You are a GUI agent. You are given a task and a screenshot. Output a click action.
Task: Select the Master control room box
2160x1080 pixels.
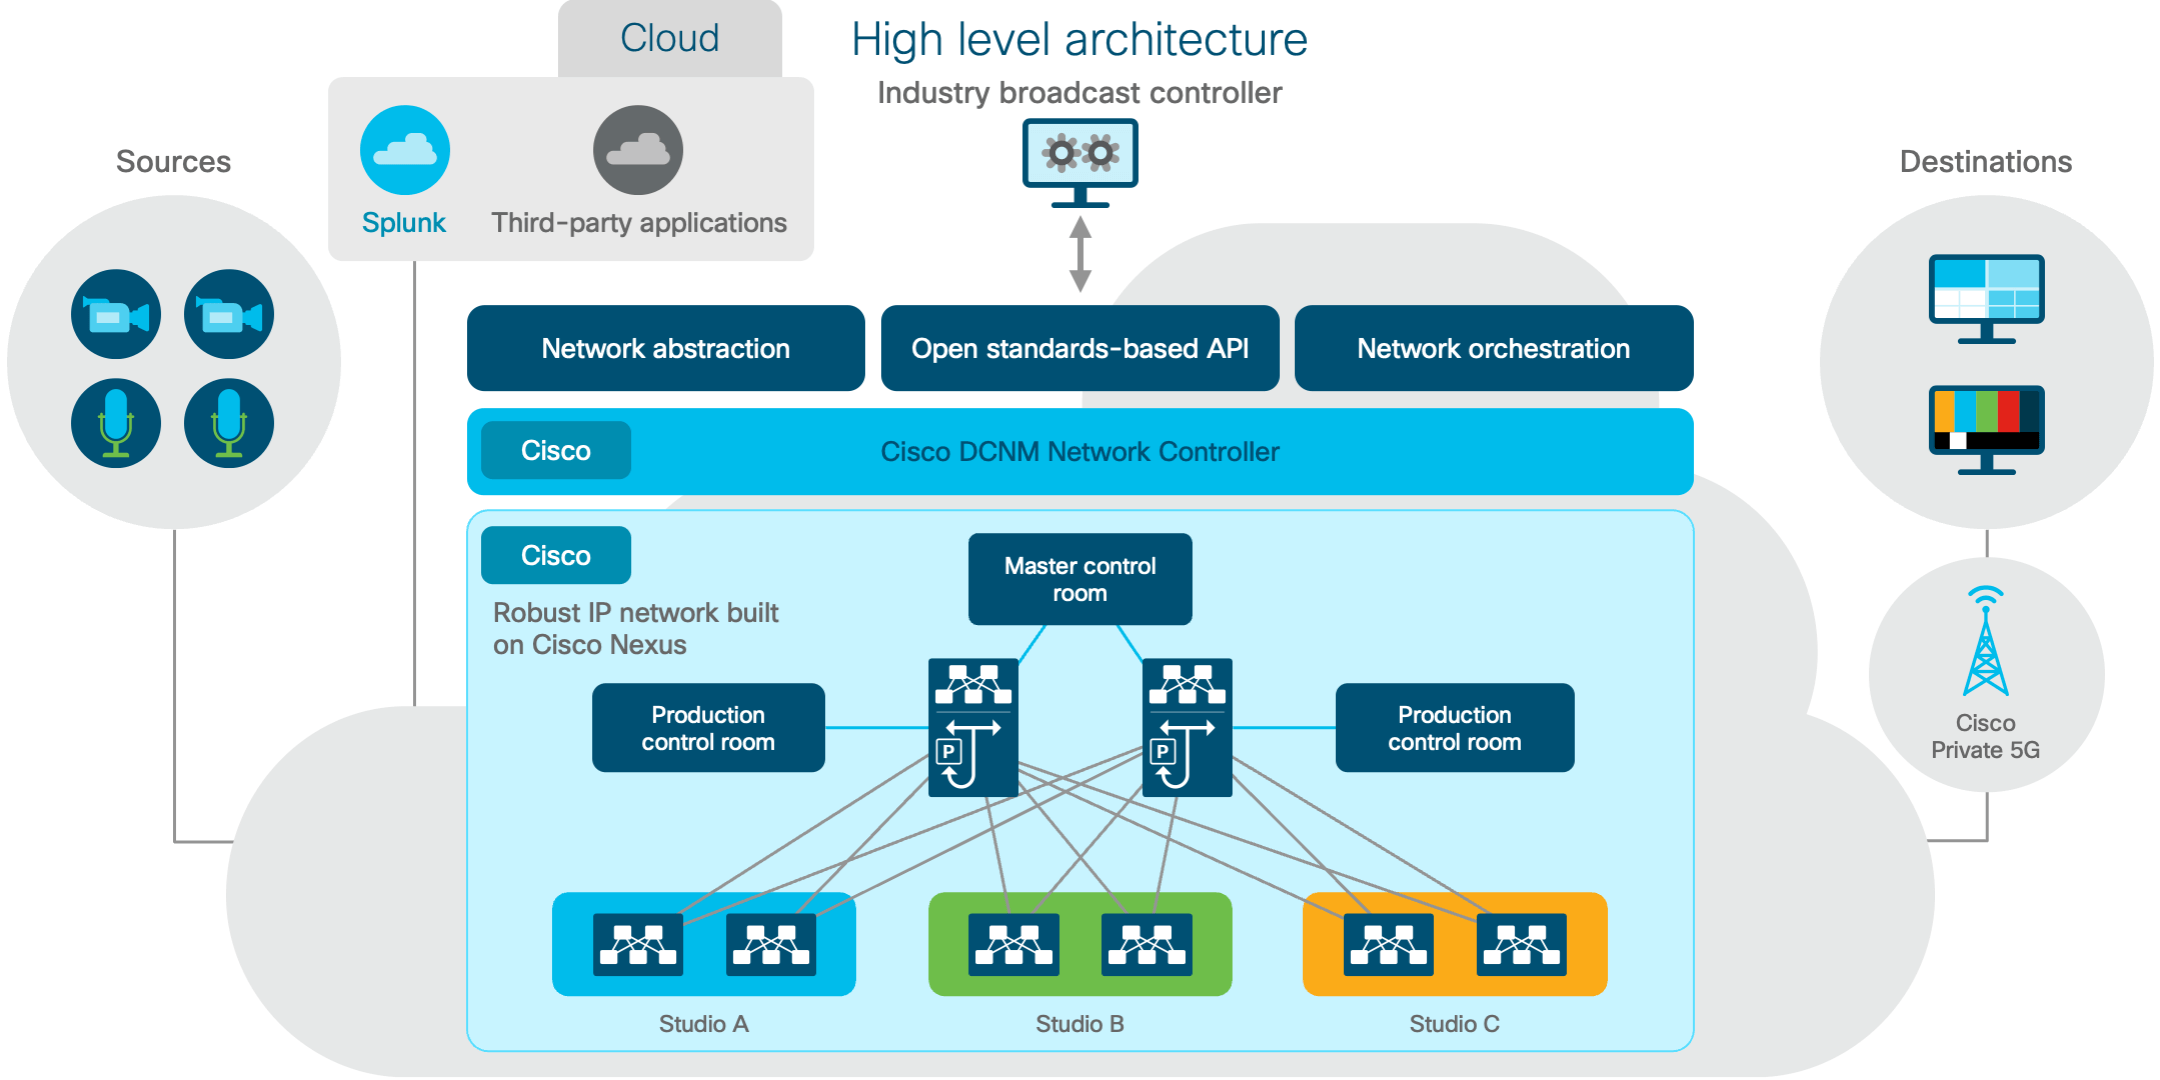(x=1080, y=579)
